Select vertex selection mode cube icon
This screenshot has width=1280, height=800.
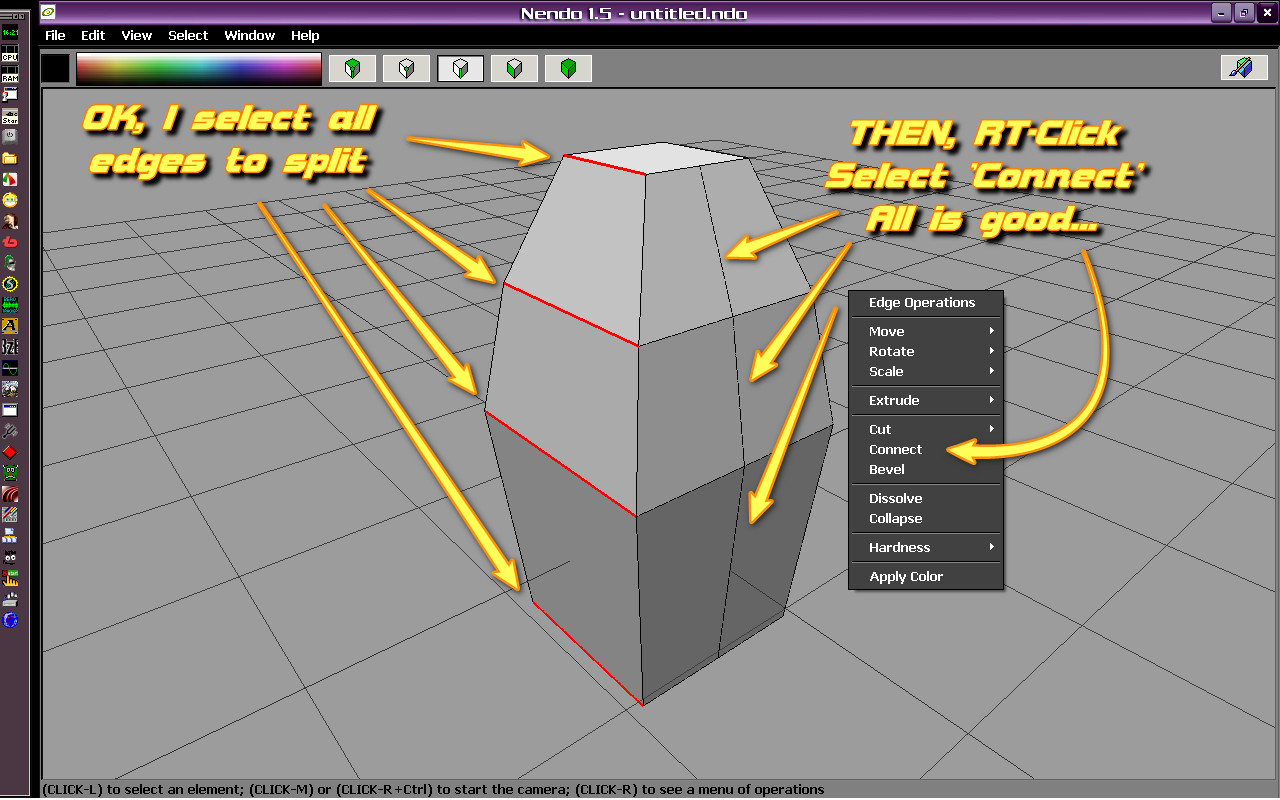tap(406, 69)
